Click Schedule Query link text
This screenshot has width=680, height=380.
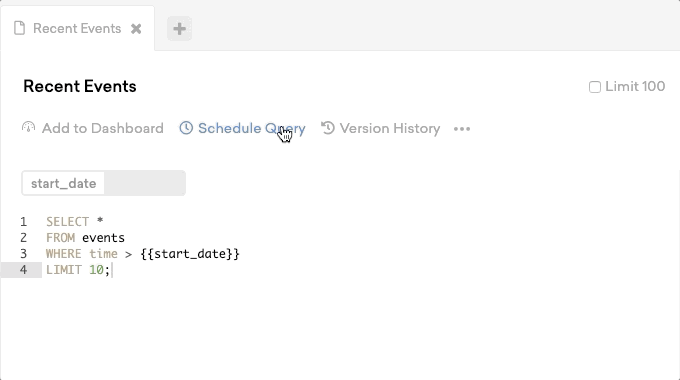pos(252,128)
